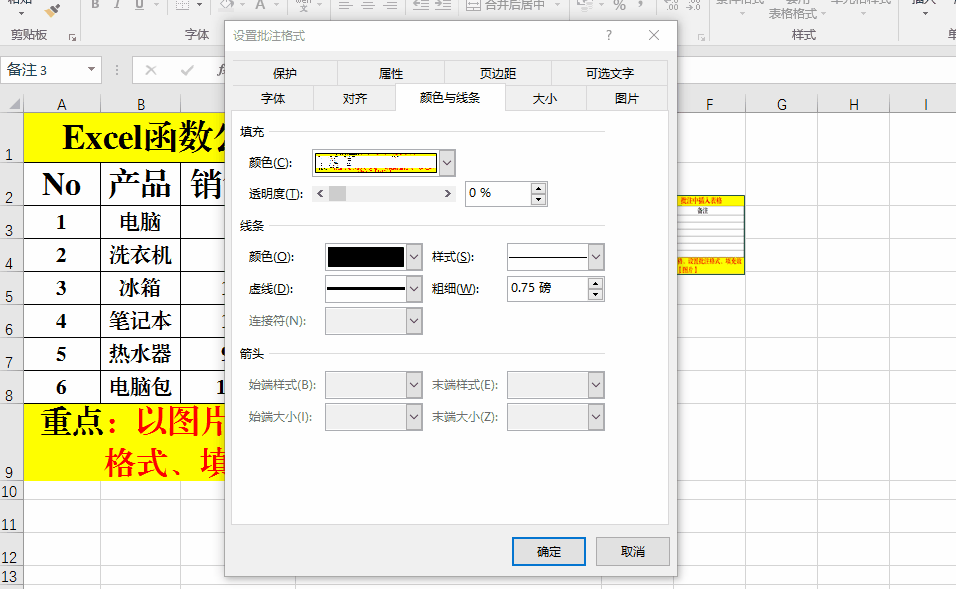This screenshot has height=589, width=956.
Task: Click the line weight 0.75 磅 field
Action: (x=548, y=288)
